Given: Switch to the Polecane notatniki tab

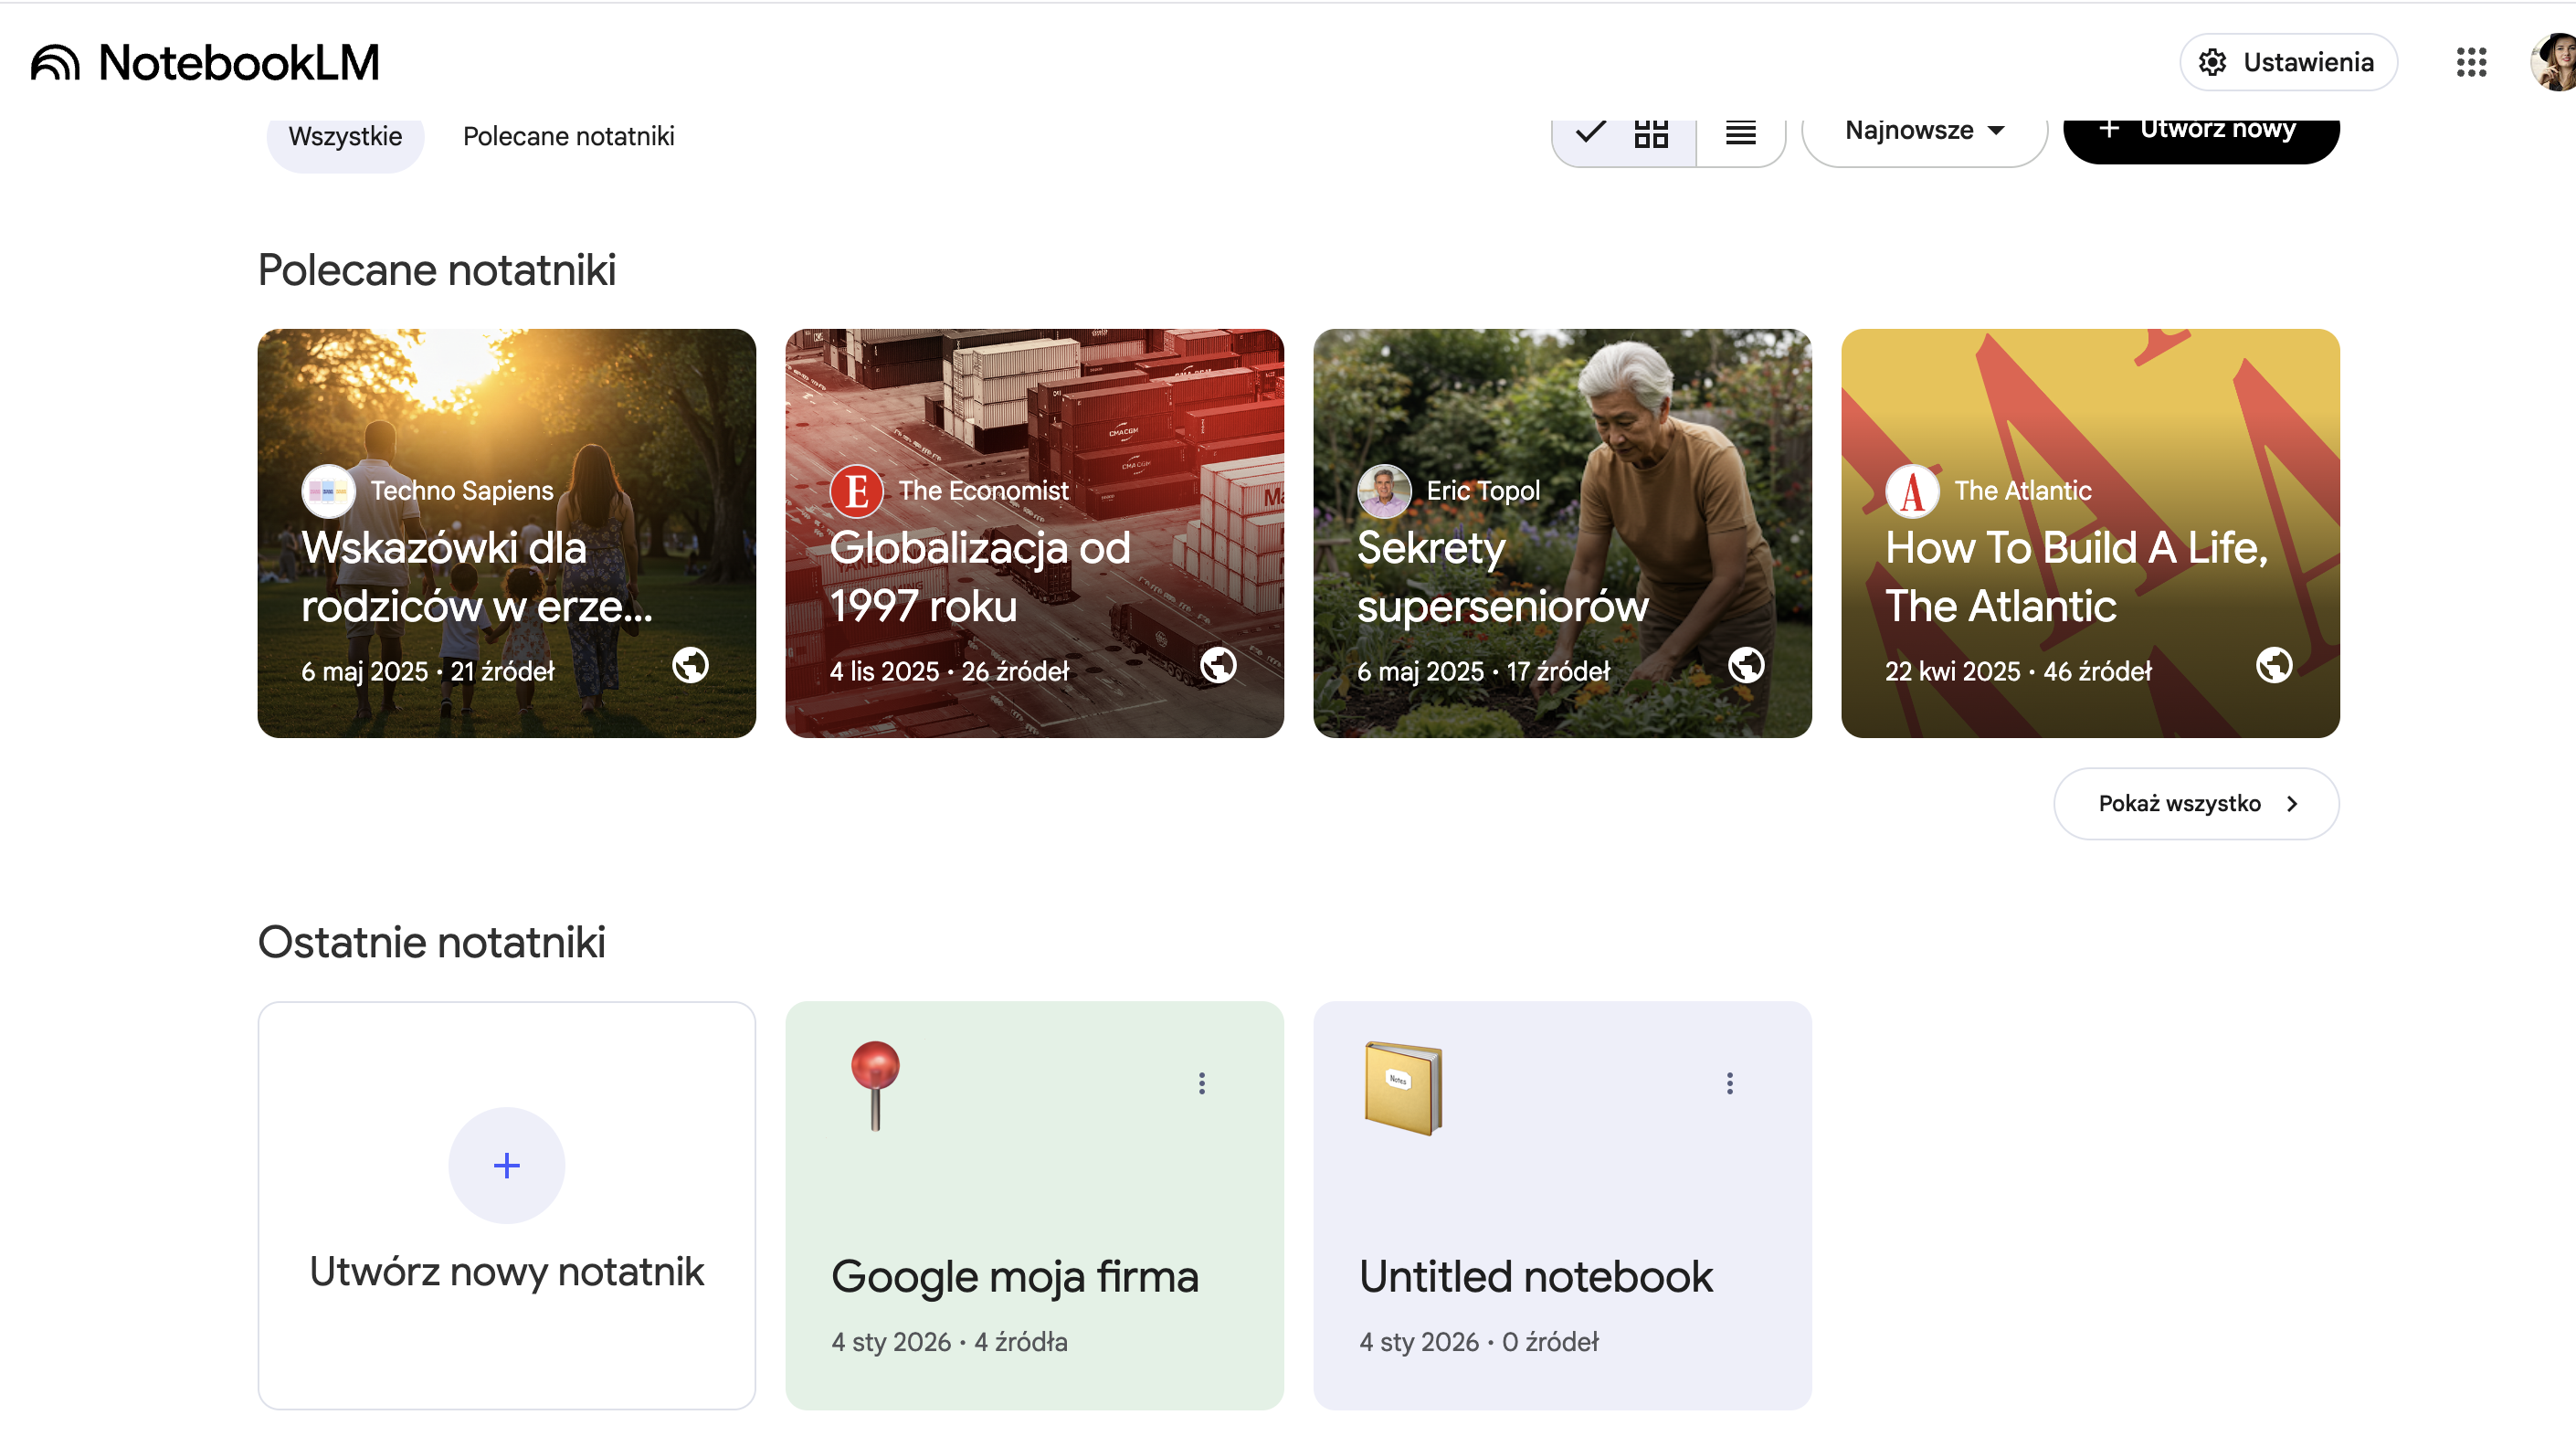Looking at the screenshot, I should coord(568,136).
